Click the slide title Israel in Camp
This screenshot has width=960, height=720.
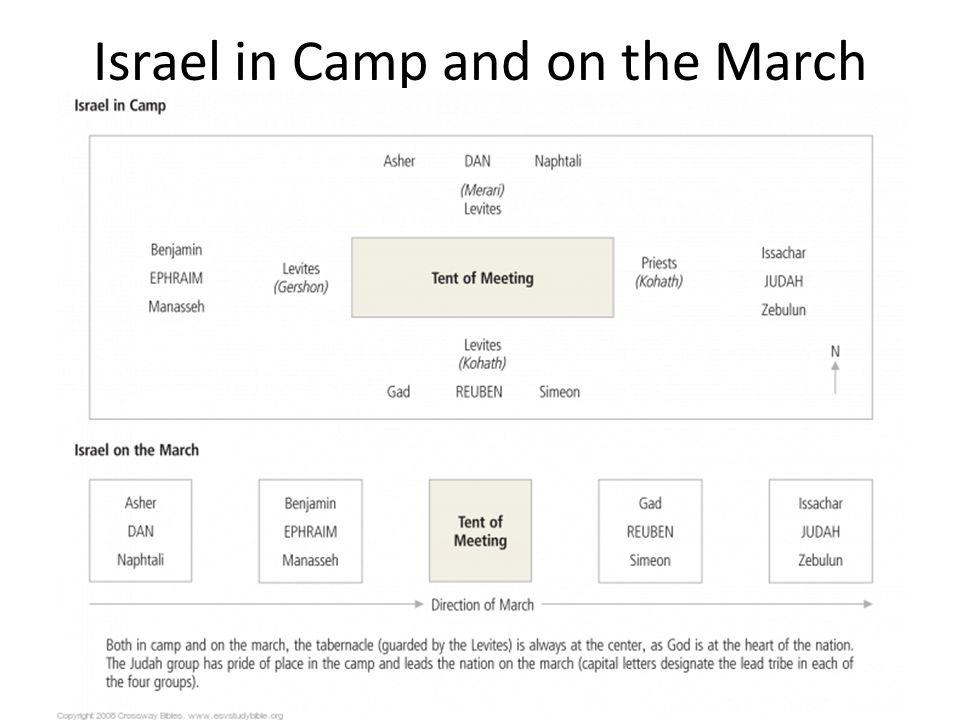click(479, 61)
